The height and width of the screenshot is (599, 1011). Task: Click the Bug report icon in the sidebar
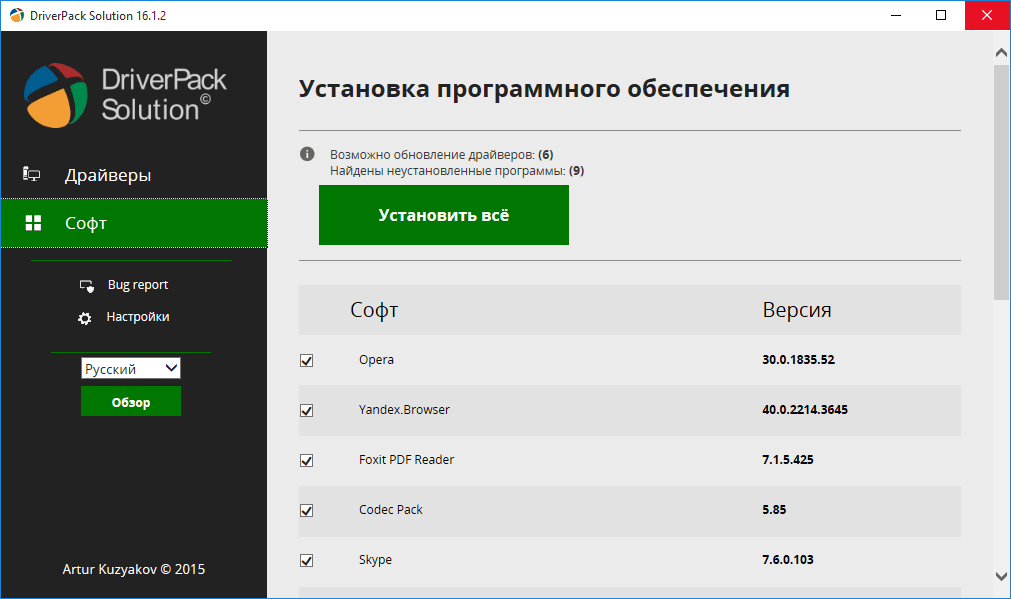click(86, 284)
